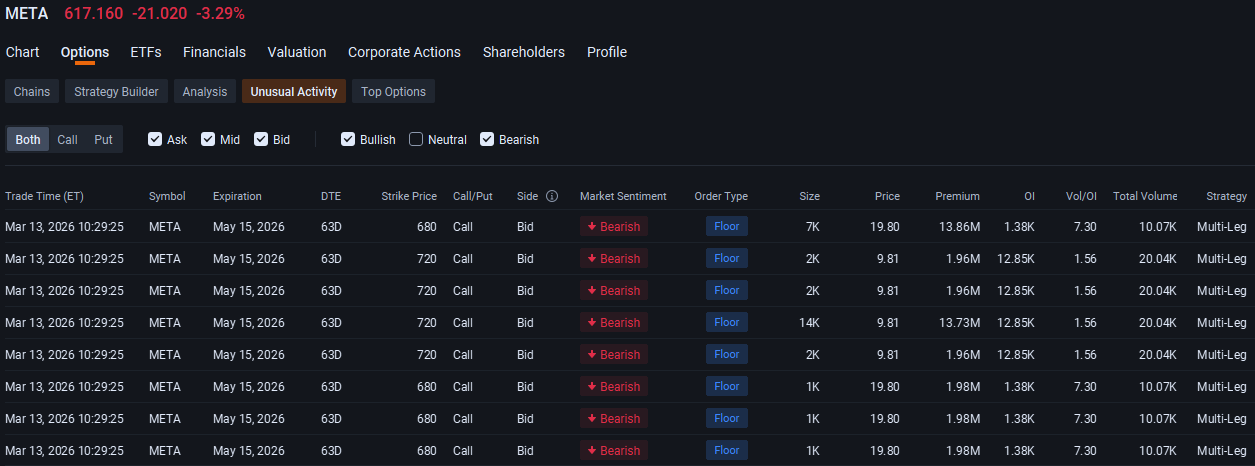Disable the Bearish sentiment checkbox

point(487,139)
